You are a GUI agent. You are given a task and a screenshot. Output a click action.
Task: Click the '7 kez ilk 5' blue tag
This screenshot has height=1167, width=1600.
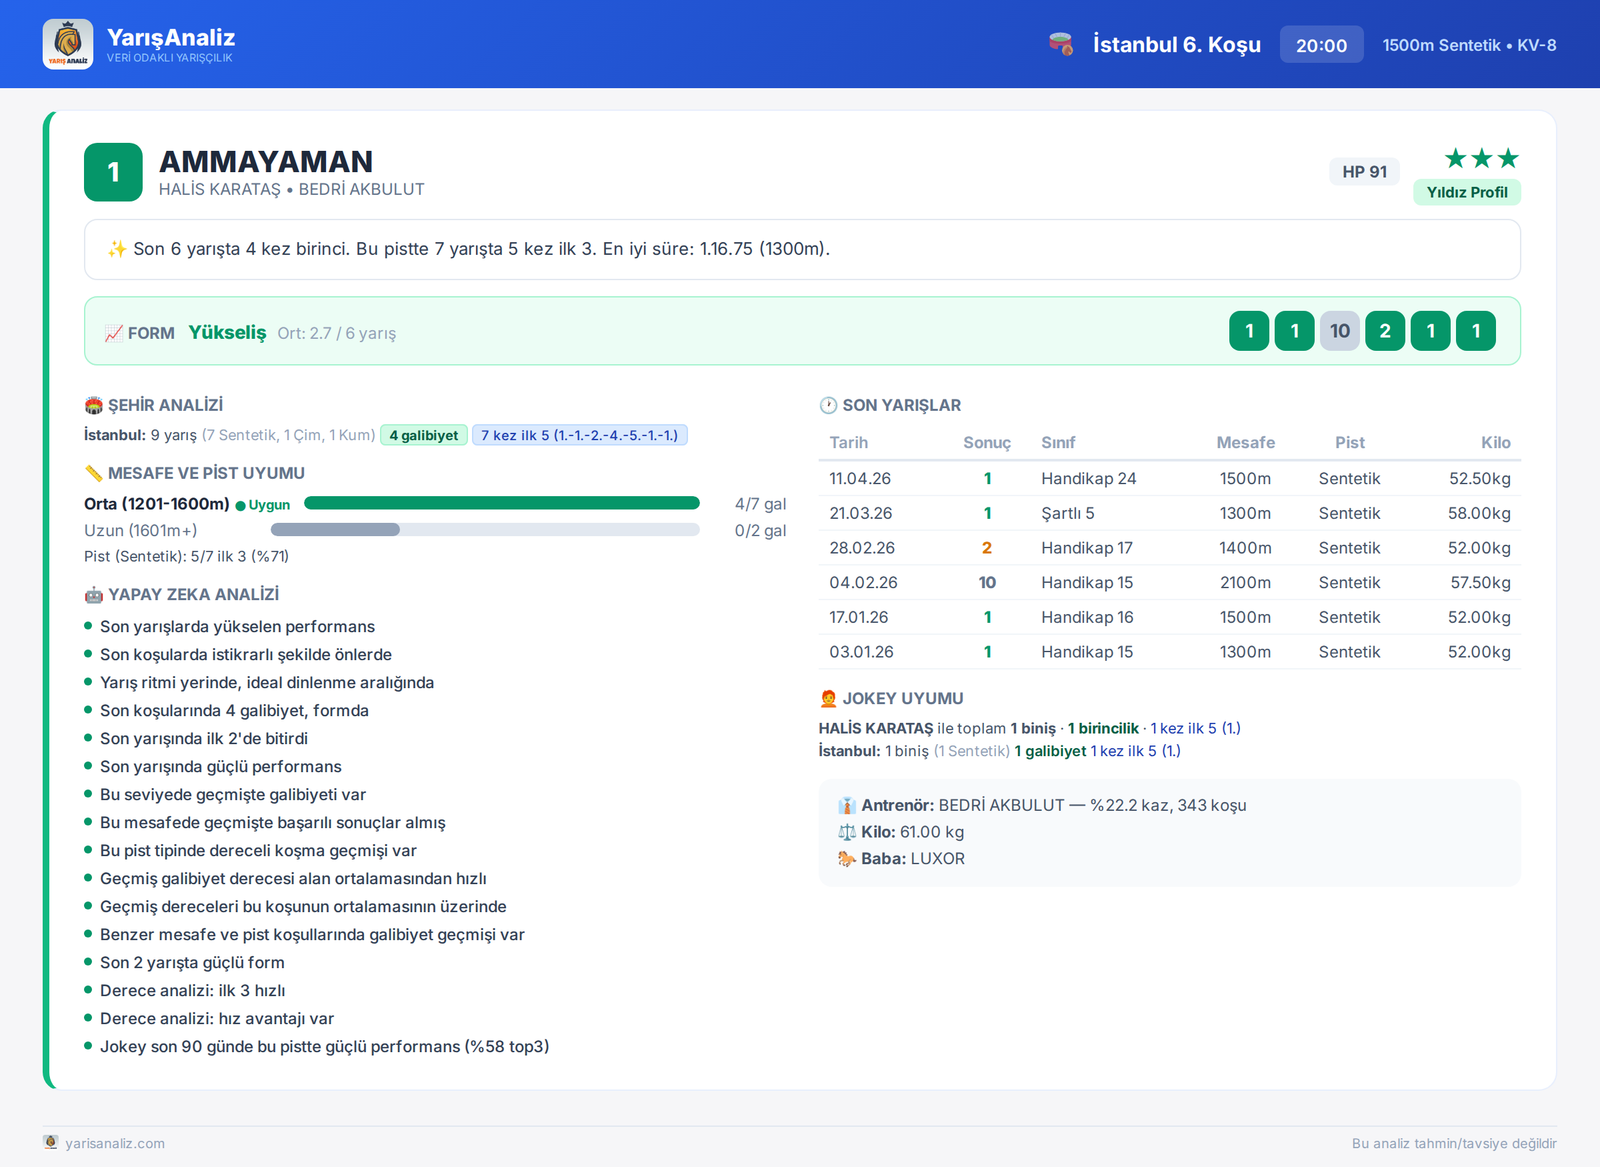[x=580, y=435]
